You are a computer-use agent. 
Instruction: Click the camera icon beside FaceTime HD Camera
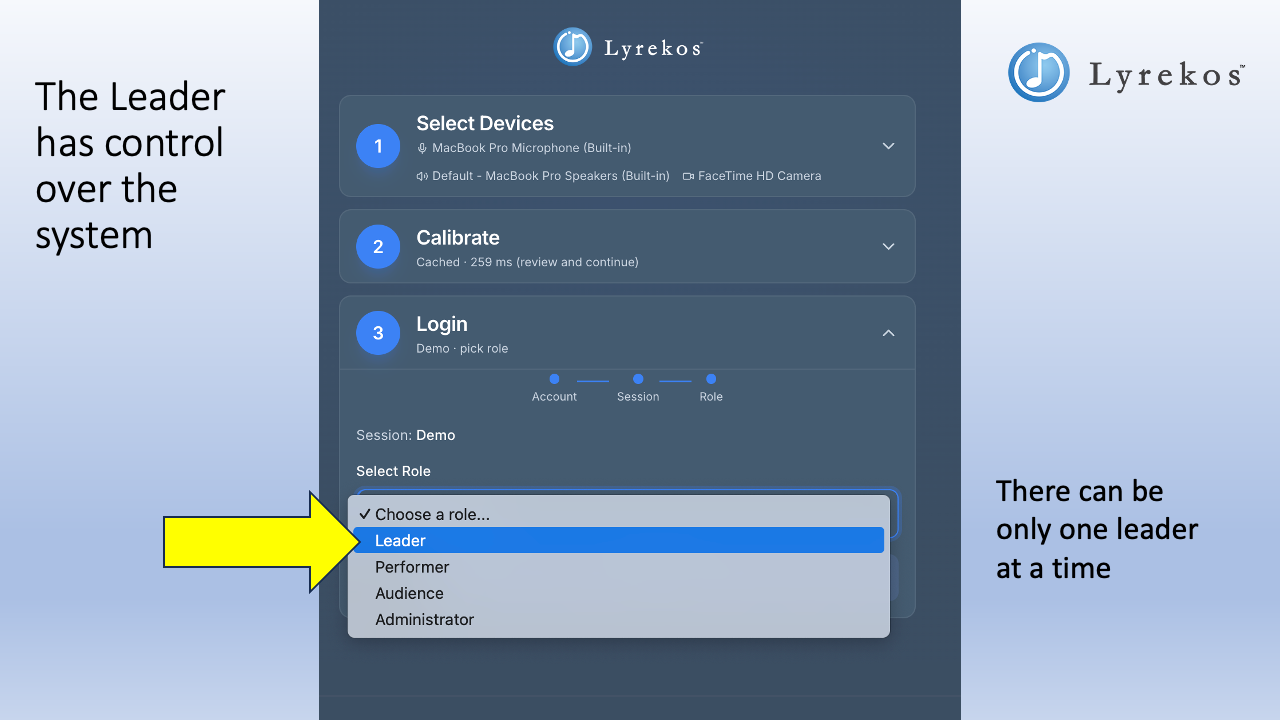687,175
